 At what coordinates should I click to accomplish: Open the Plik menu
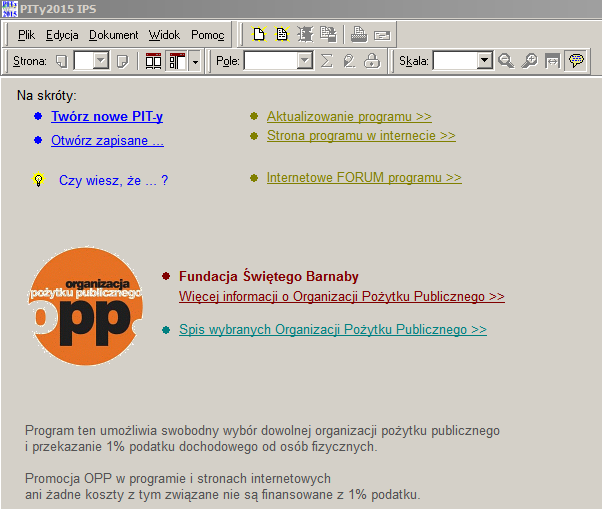click(26, 35)
